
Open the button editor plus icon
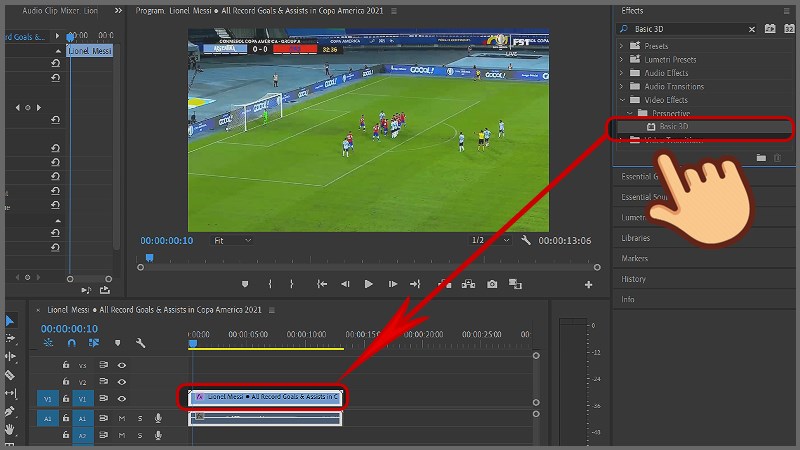pos(588,285)
